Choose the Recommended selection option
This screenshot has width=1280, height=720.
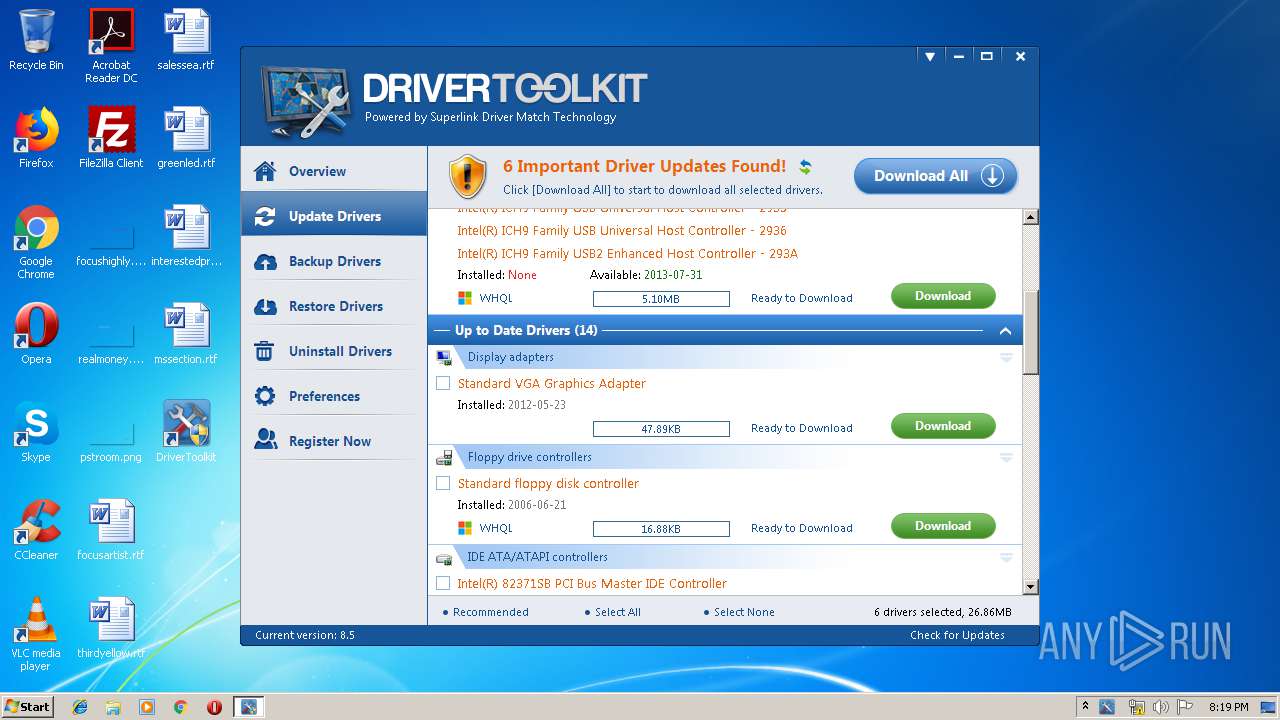point(485,612)
